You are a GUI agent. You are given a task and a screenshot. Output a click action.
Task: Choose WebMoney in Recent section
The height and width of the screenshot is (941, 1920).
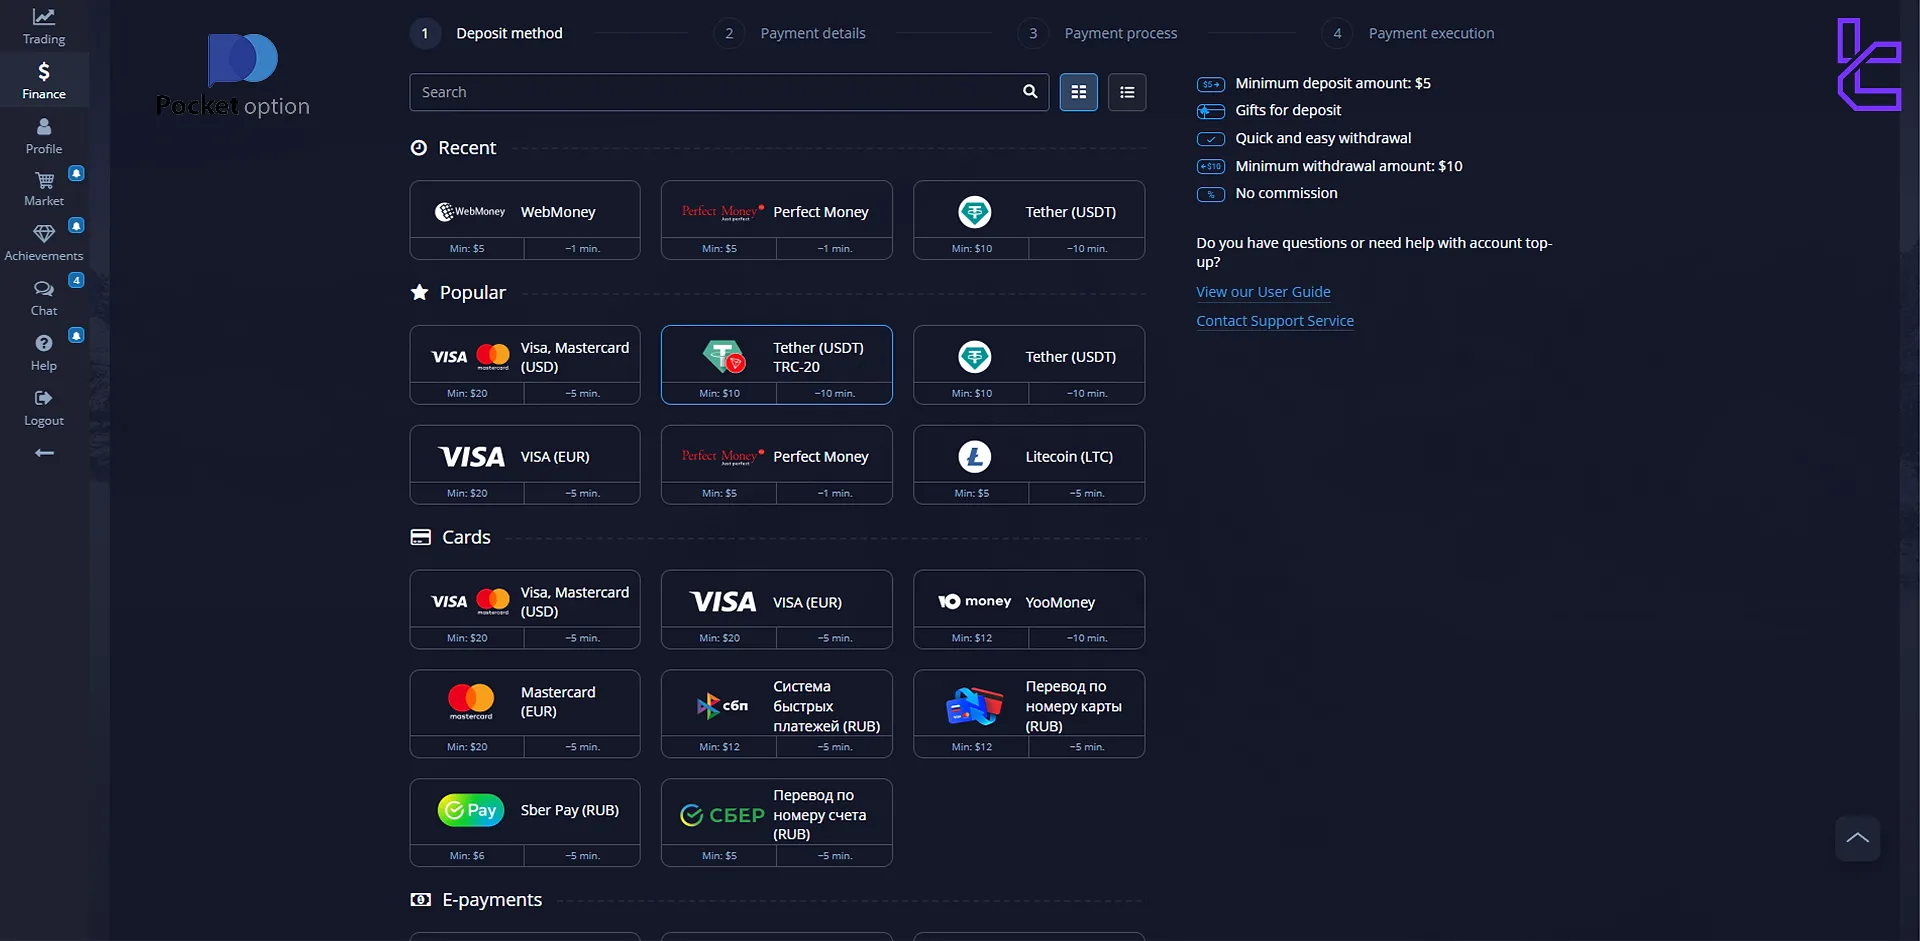[x=525, y=220]
